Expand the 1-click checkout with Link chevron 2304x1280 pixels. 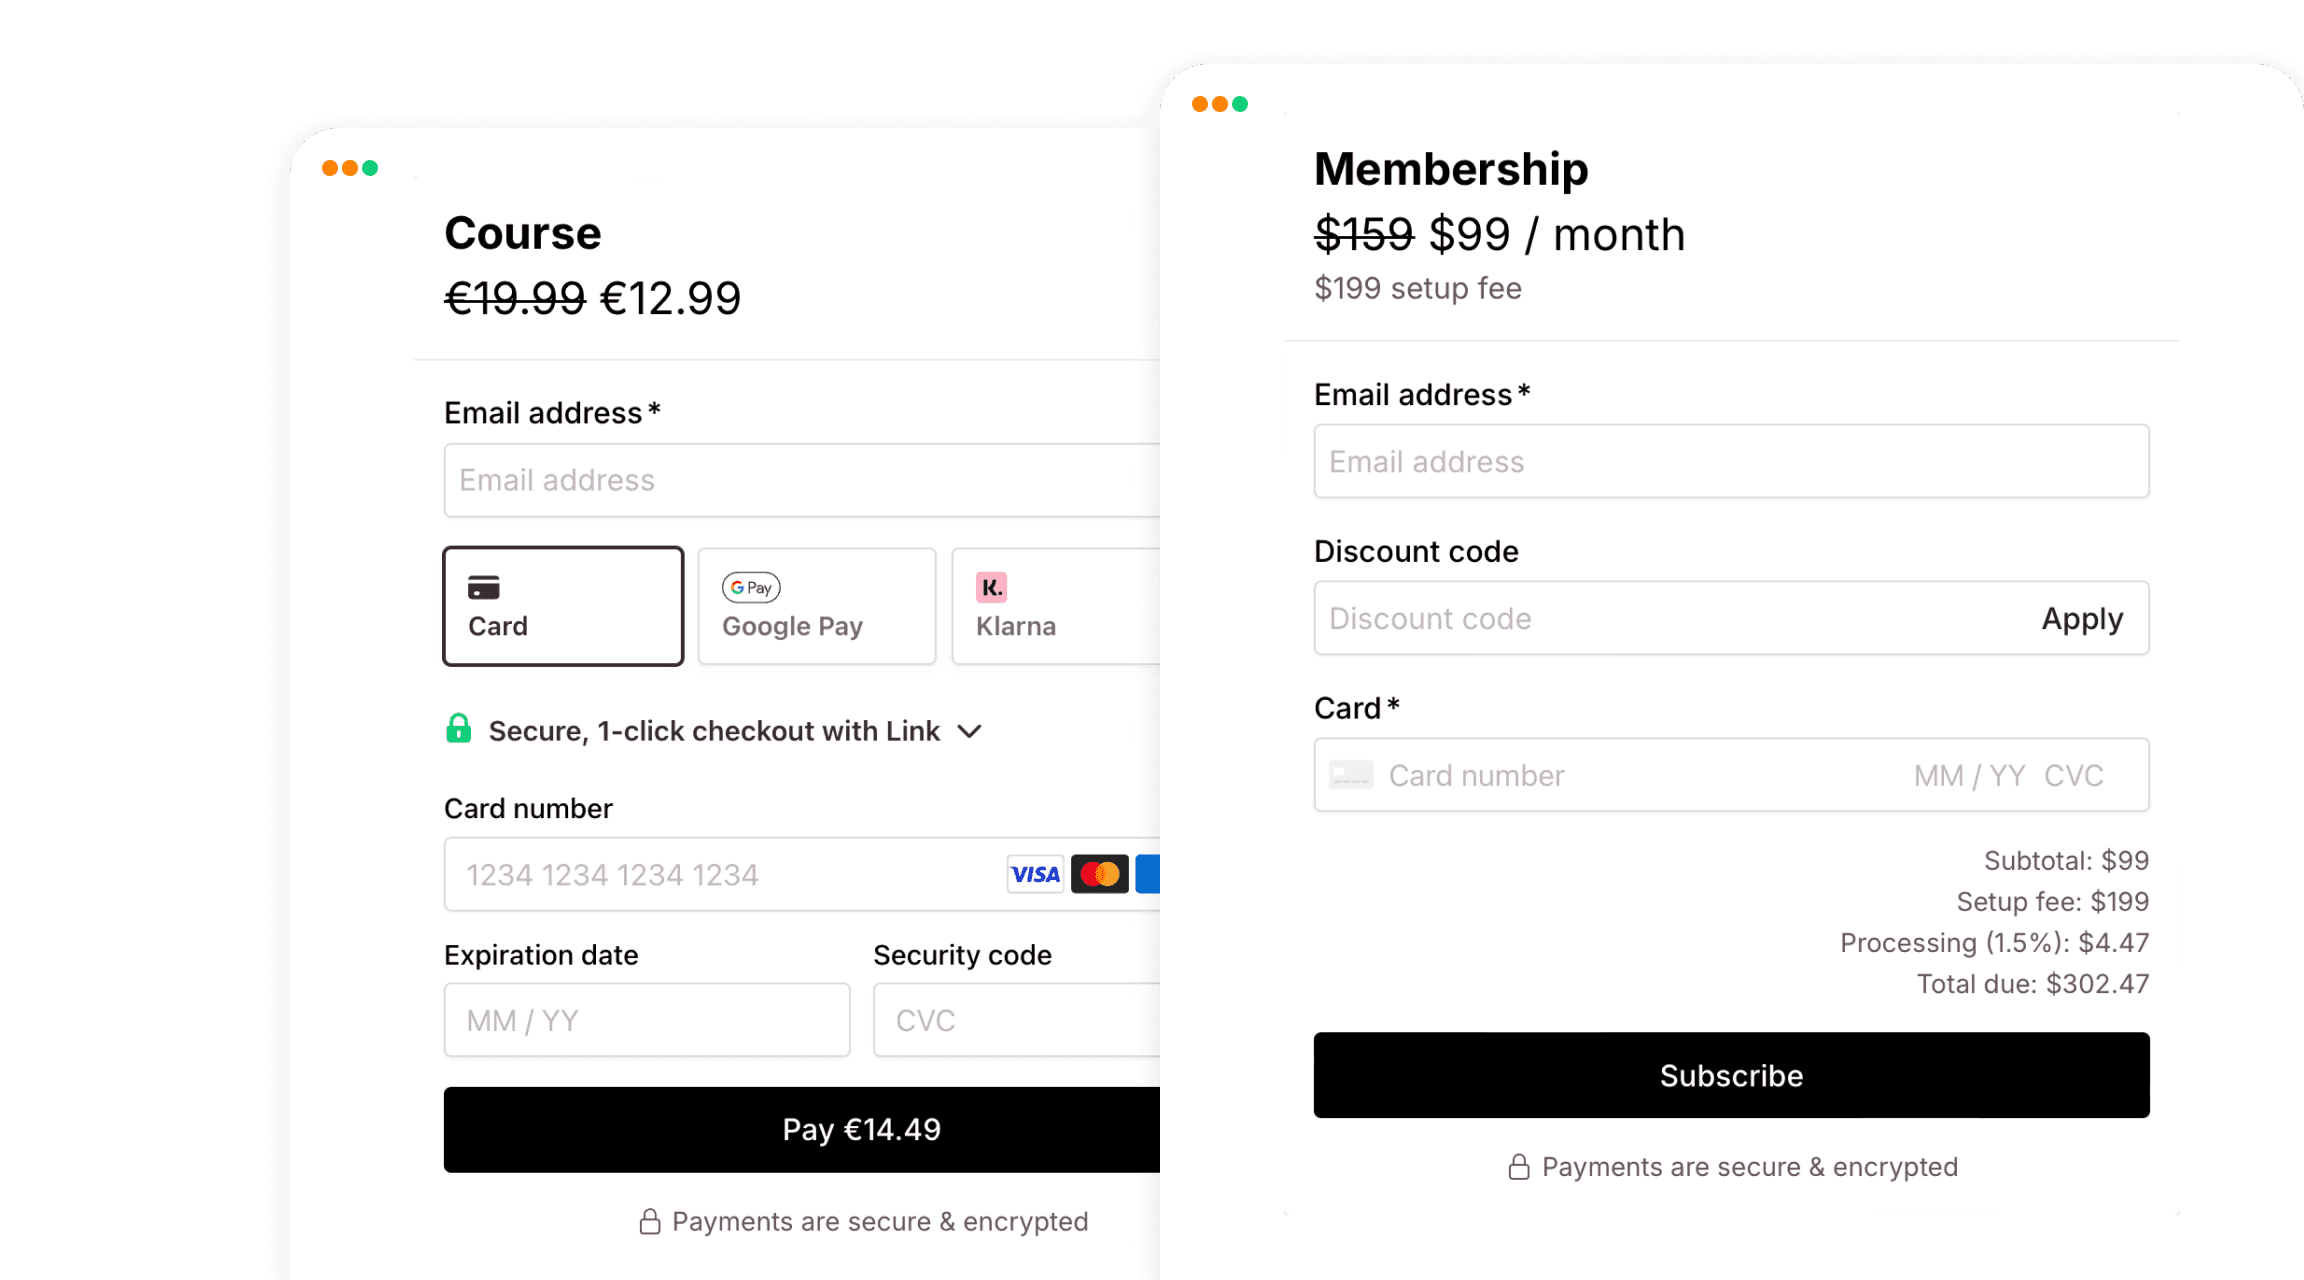969,731
